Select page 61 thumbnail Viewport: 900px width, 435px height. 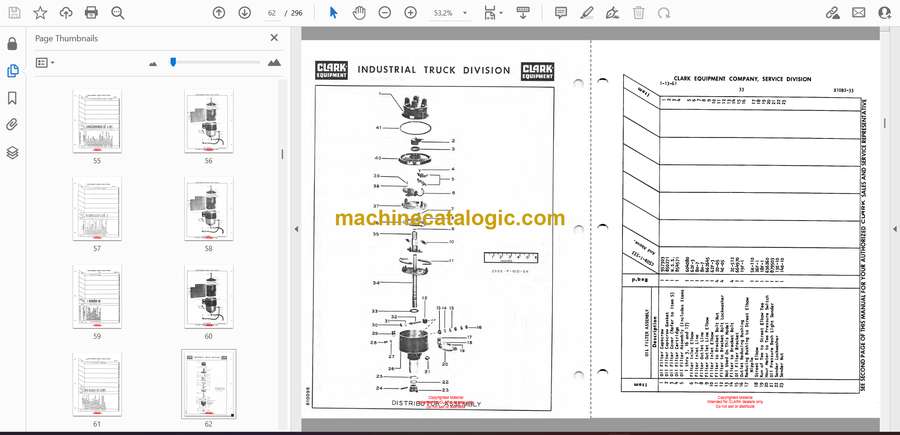(96, 384)
